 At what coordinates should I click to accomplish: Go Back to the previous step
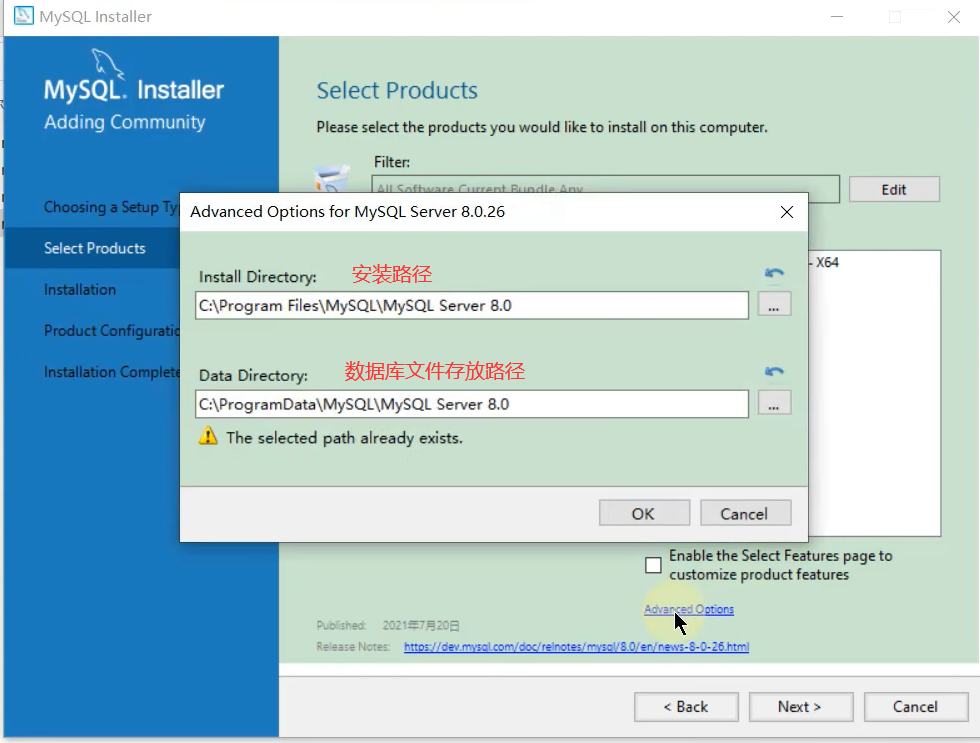[686, 706]
